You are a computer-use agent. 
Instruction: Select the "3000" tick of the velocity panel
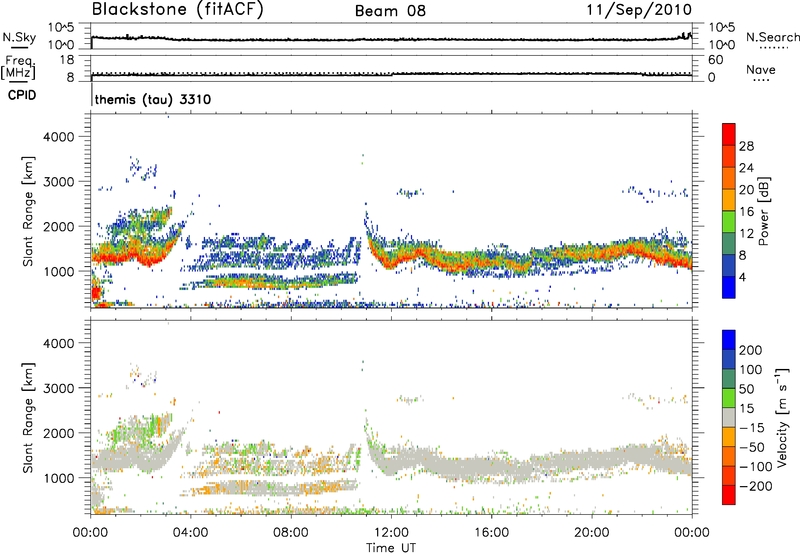coord(59,388)
